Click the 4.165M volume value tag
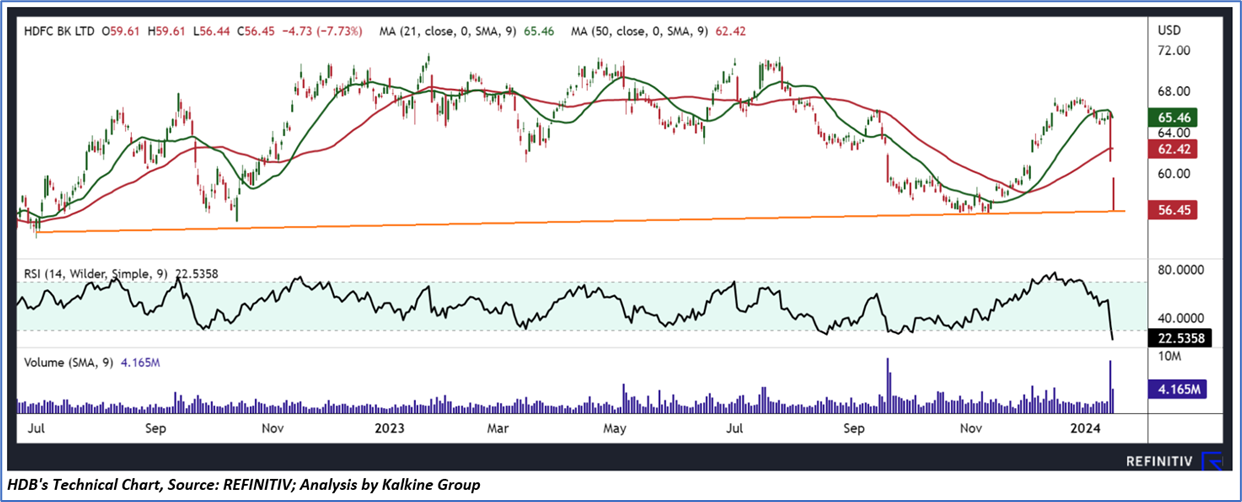1242x502 pixels. [x=1176, y=388]
